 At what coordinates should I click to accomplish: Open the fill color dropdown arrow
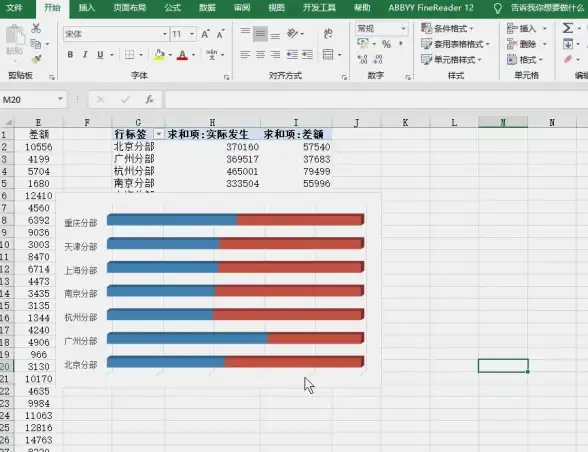click(x=170, y=55)
